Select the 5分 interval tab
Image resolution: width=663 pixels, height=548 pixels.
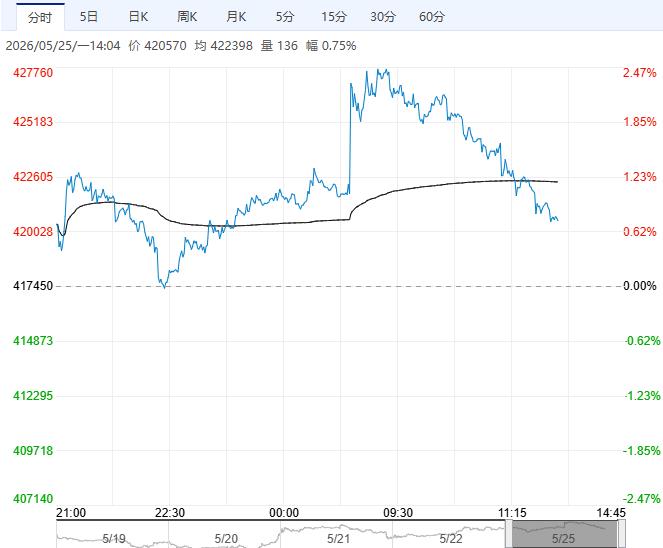pyautogui.click(x=285, y=17)
